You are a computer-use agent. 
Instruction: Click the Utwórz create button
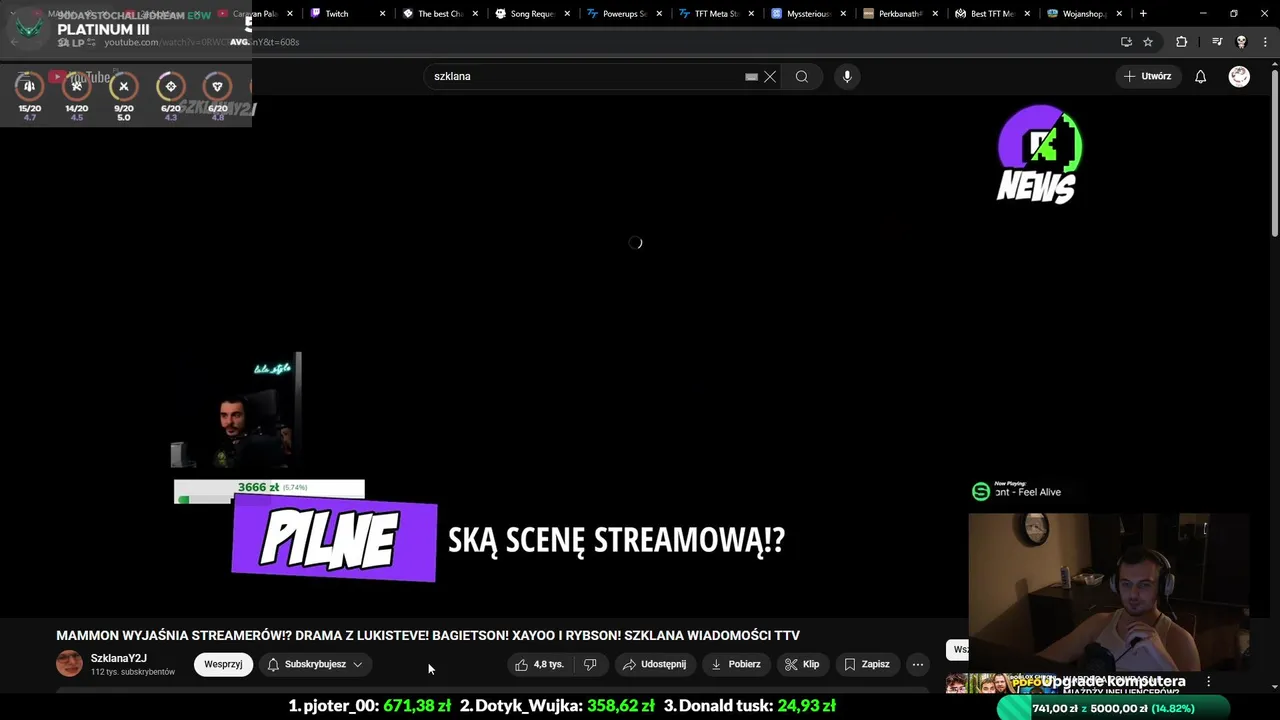1147,76
